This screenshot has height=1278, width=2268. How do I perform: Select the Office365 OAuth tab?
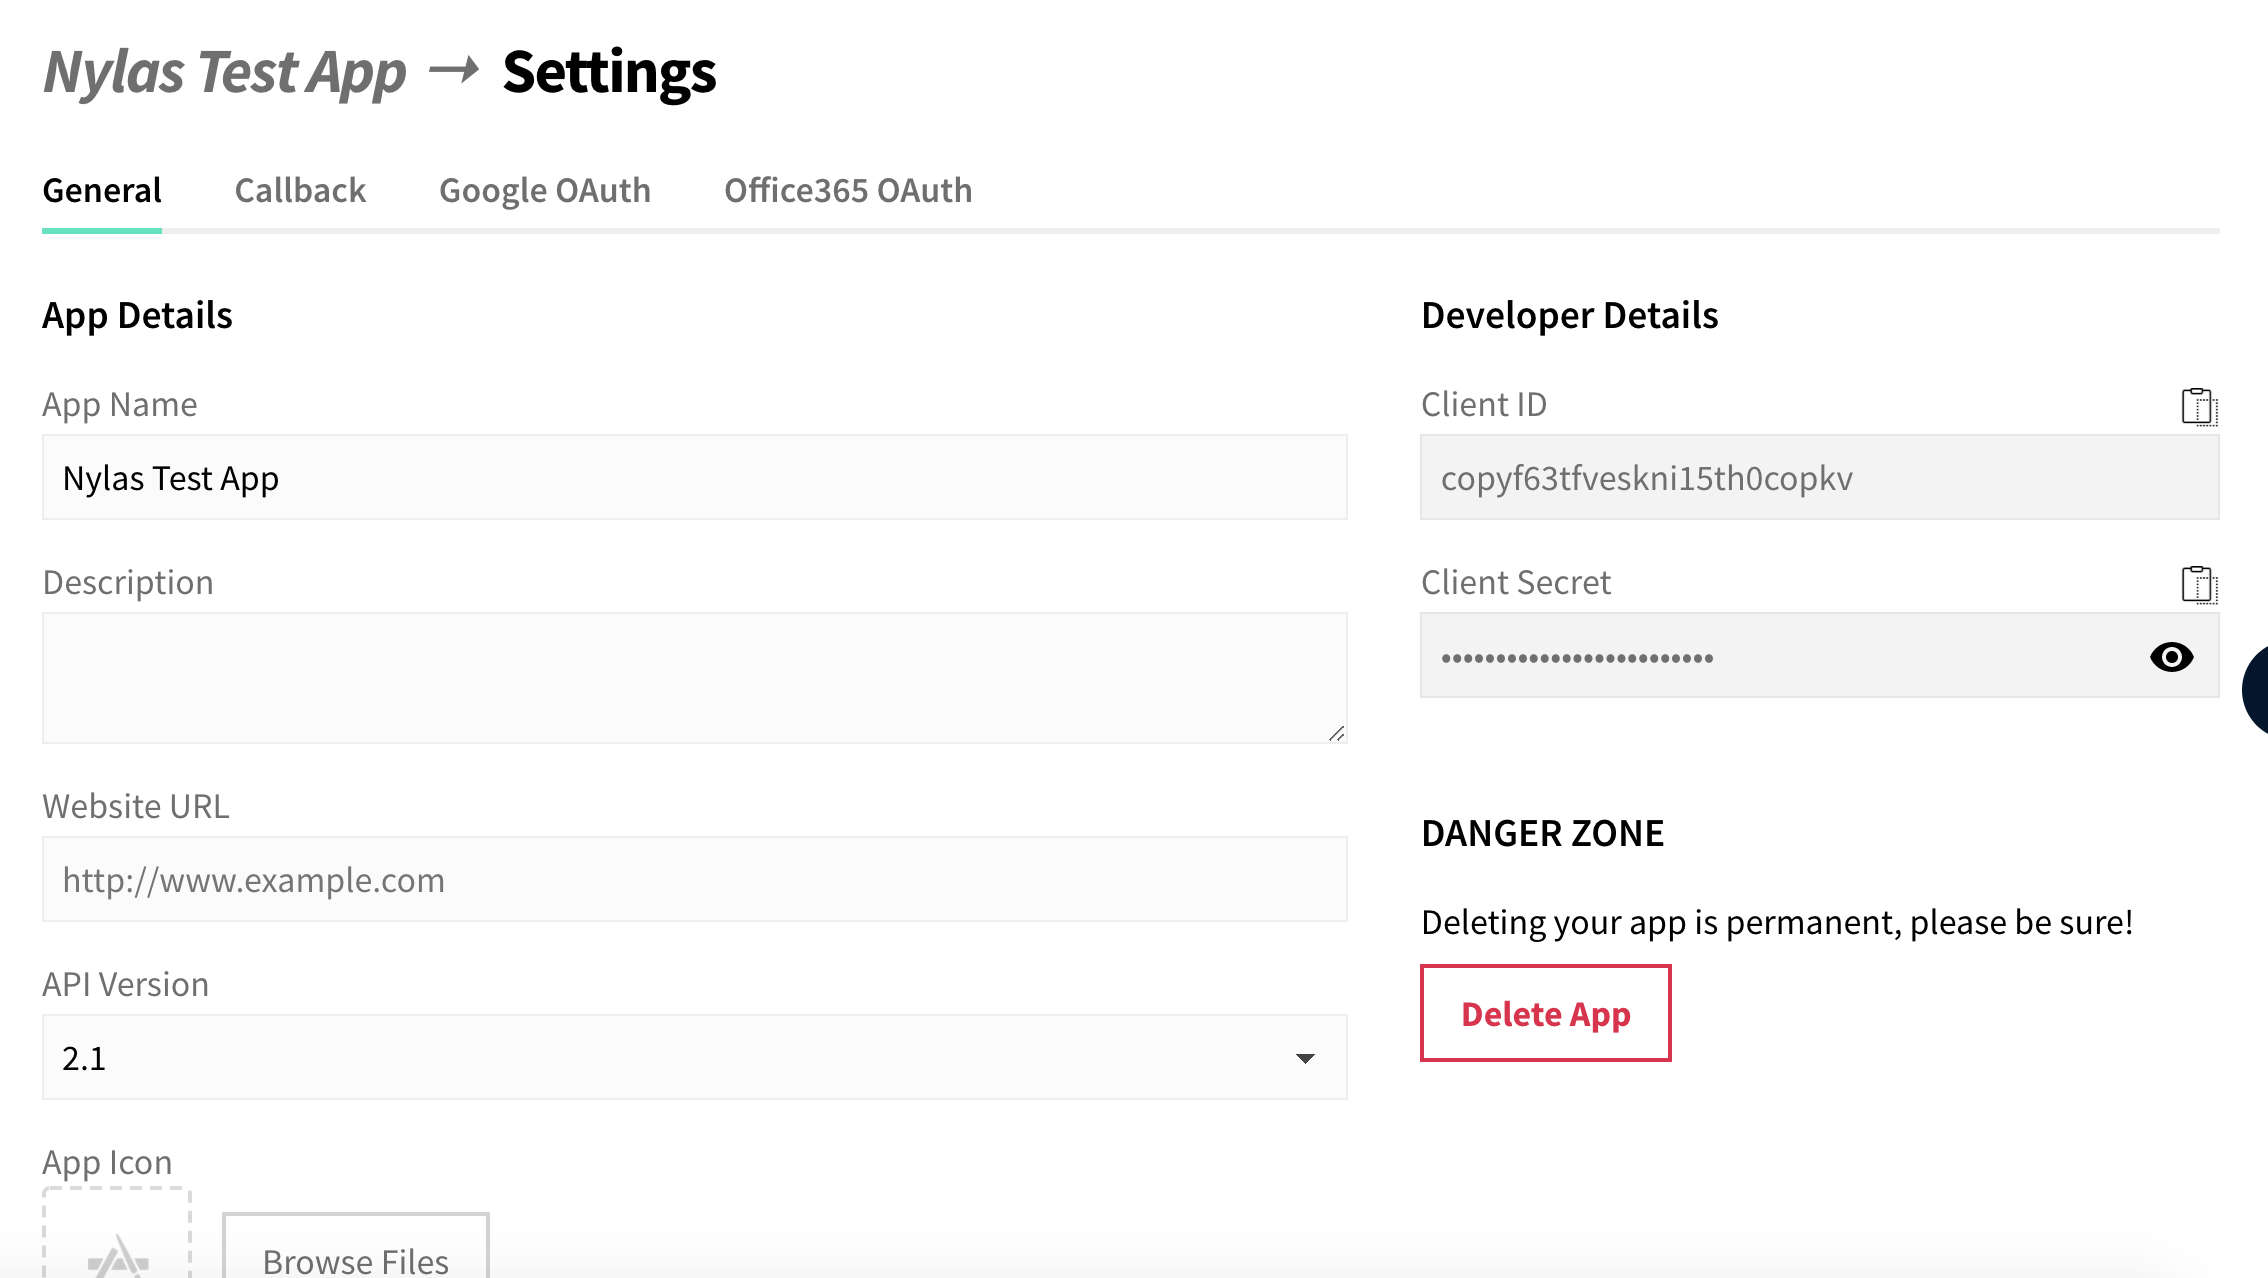coord(848,190)
